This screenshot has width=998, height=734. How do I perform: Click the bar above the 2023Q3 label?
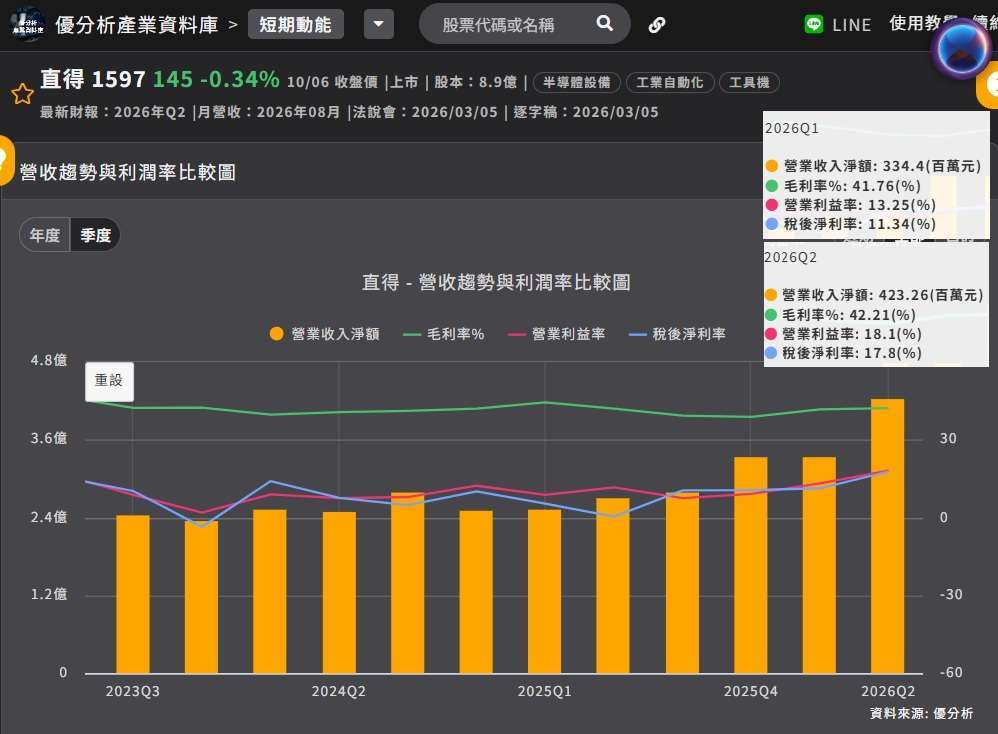[132, 594]
